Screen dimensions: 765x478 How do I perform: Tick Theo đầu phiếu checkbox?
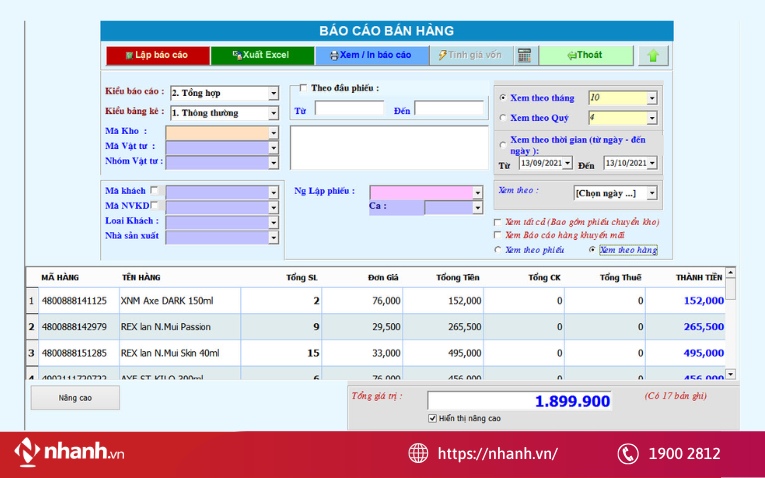(303, 88)
